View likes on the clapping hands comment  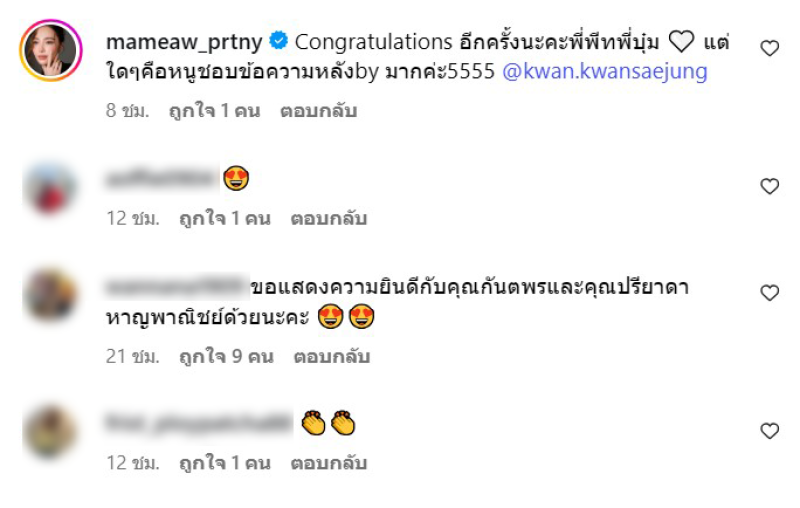(x=224, y=463)
